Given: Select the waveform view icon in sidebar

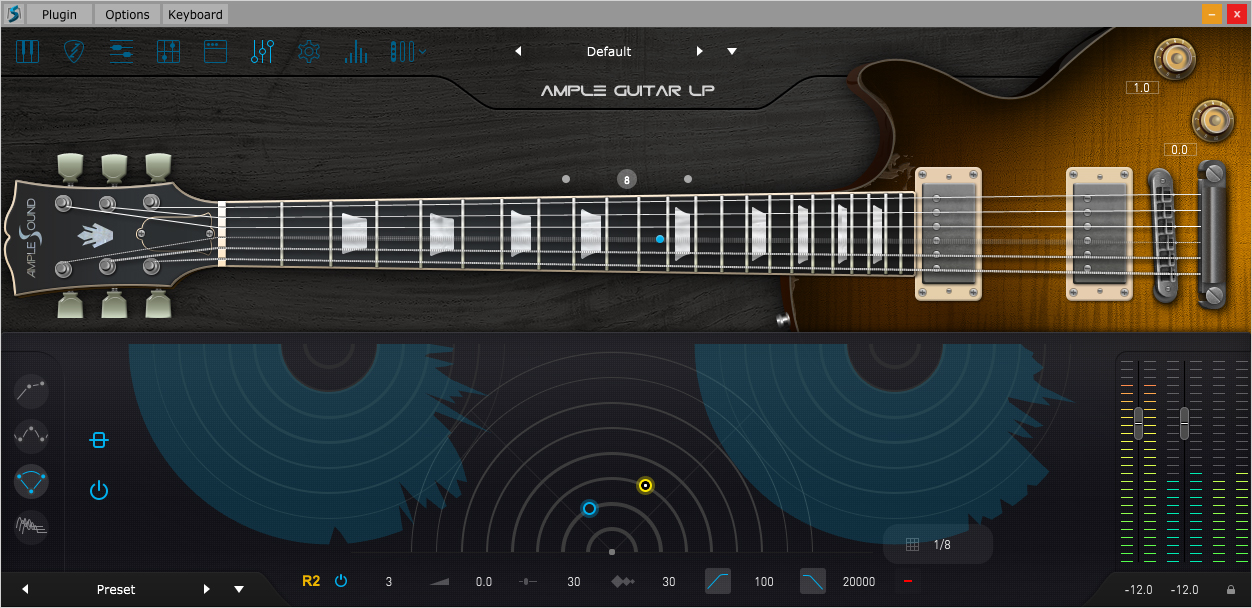Looking at the screenshot, I should click(32, 525).
